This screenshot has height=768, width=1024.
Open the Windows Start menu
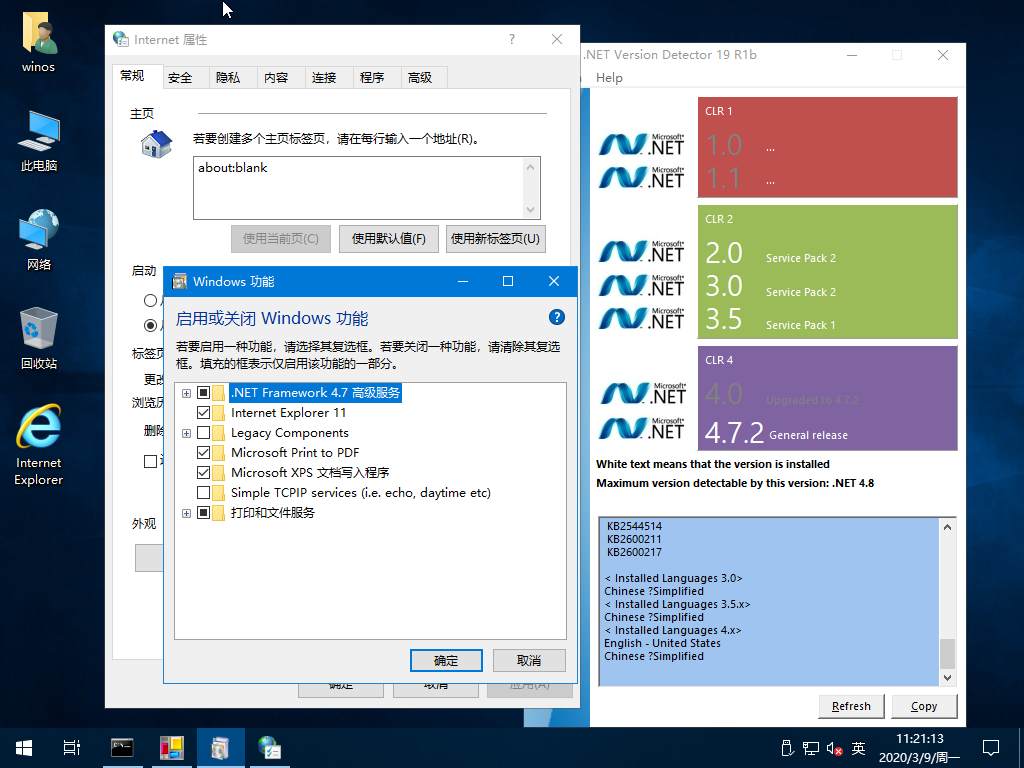click(x=24, y=748)
